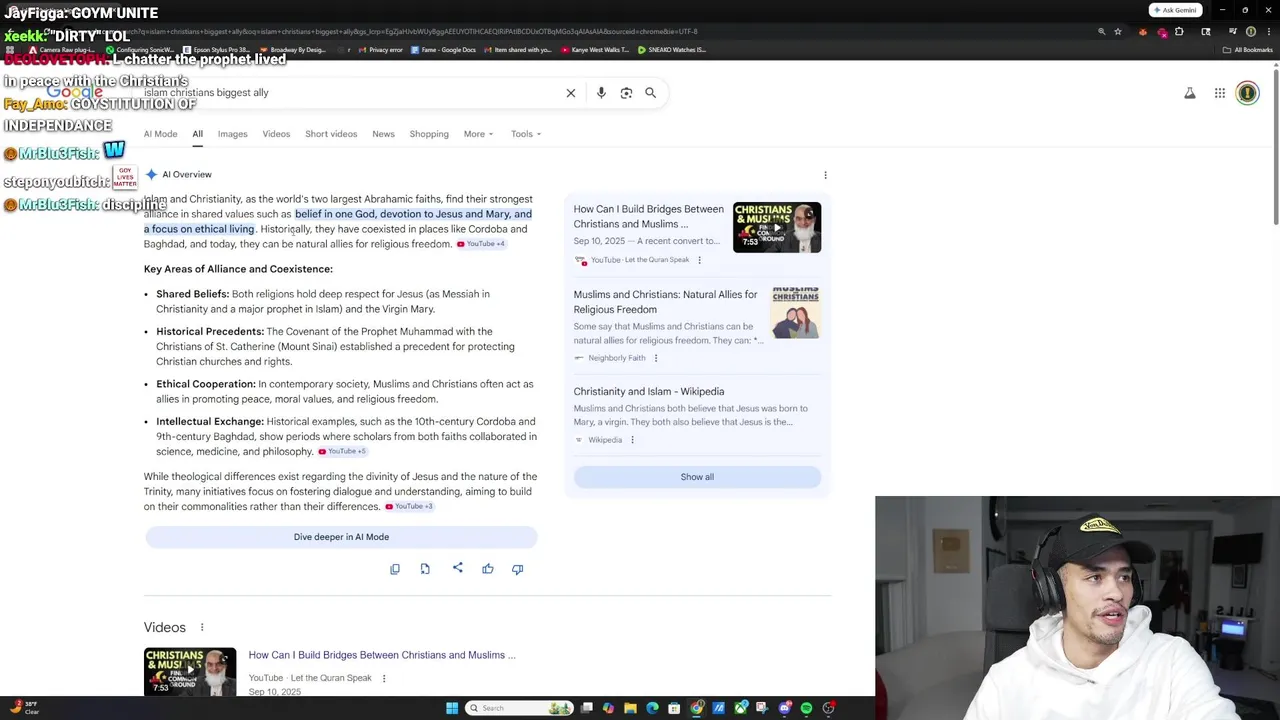Click the Google search input field
The width and height of the screenshot is (1280, 720).
point(350,93)
